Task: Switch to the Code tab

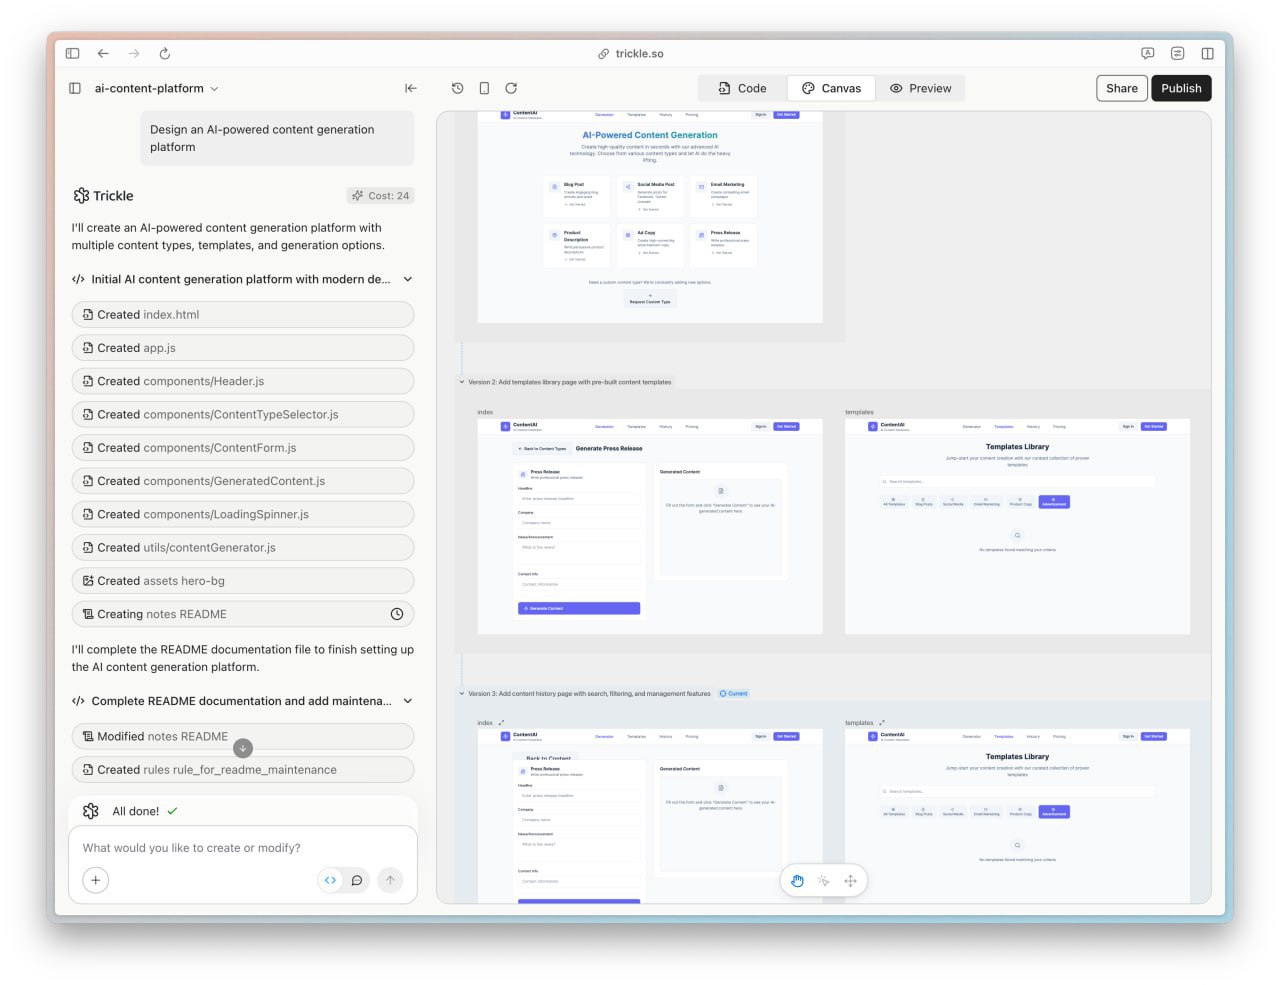Action: pos(741,88)
